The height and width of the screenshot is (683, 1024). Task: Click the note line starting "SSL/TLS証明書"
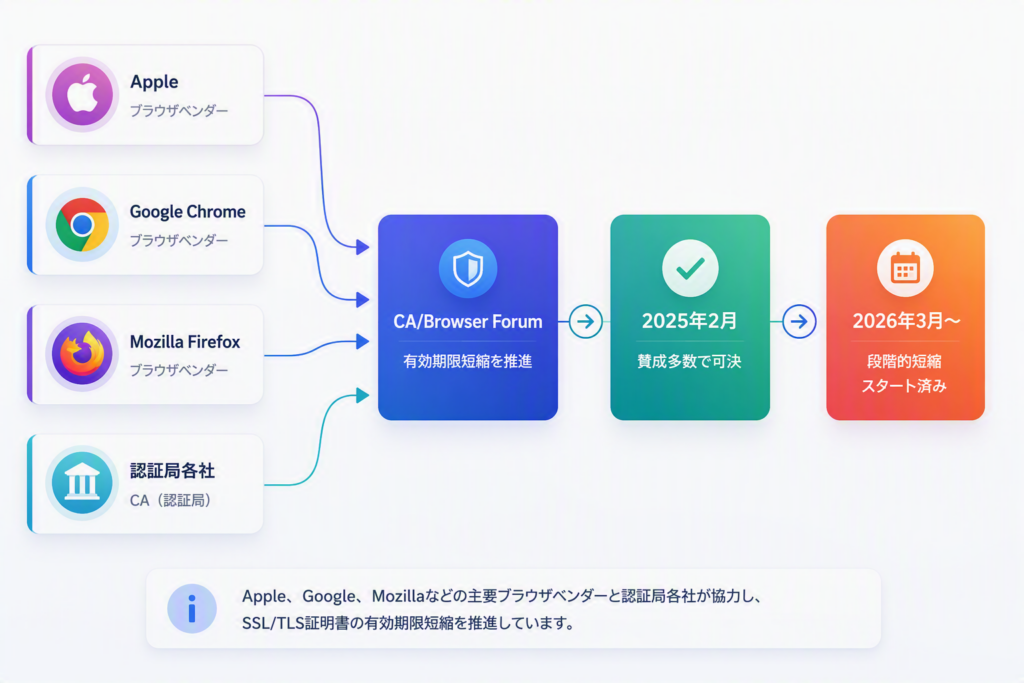(408, 623)
